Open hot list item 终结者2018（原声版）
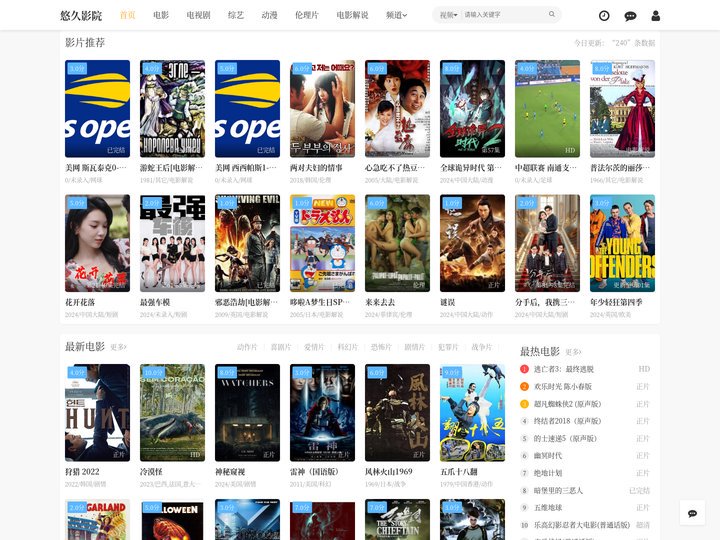This screenshot has width=720, height=540. tap(567, 421)
